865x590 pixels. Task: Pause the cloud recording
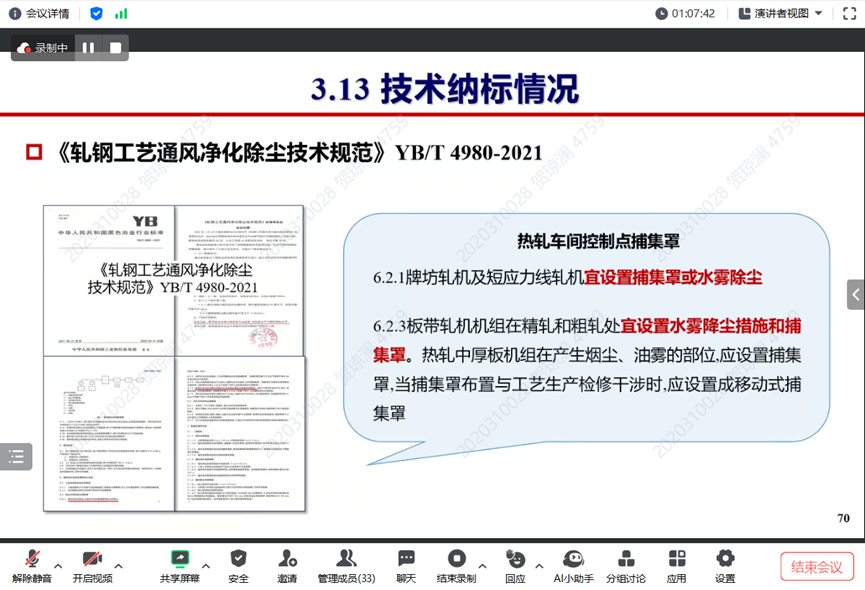tap(88, 47)
